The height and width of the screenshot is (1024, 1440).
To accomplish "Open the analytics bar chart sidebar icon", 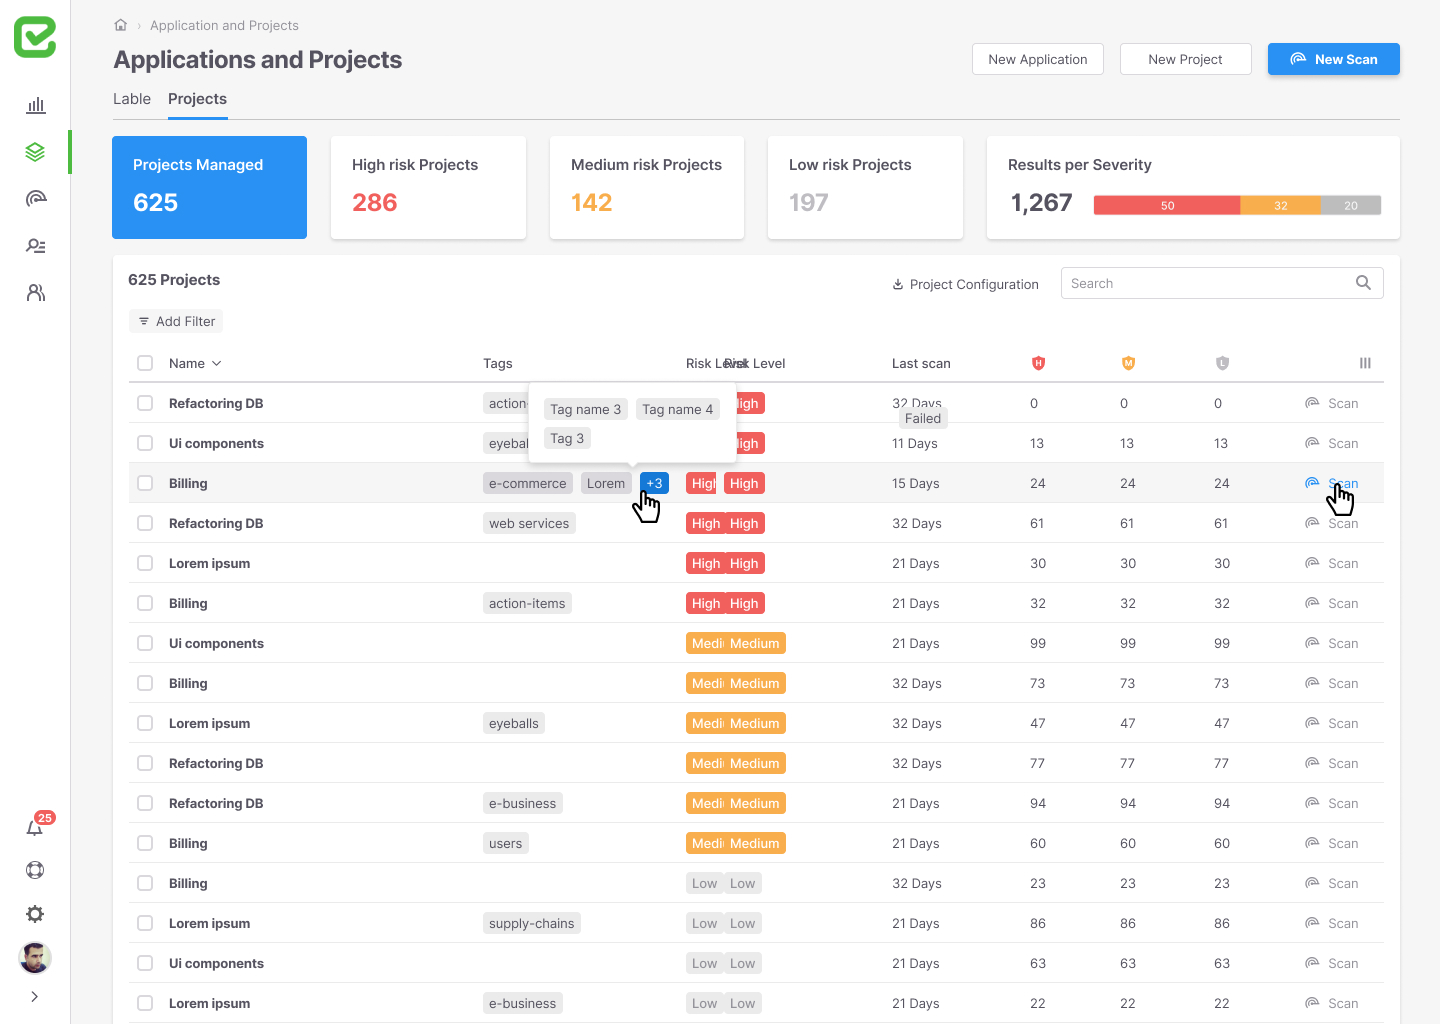I will [x=36, y=105].
